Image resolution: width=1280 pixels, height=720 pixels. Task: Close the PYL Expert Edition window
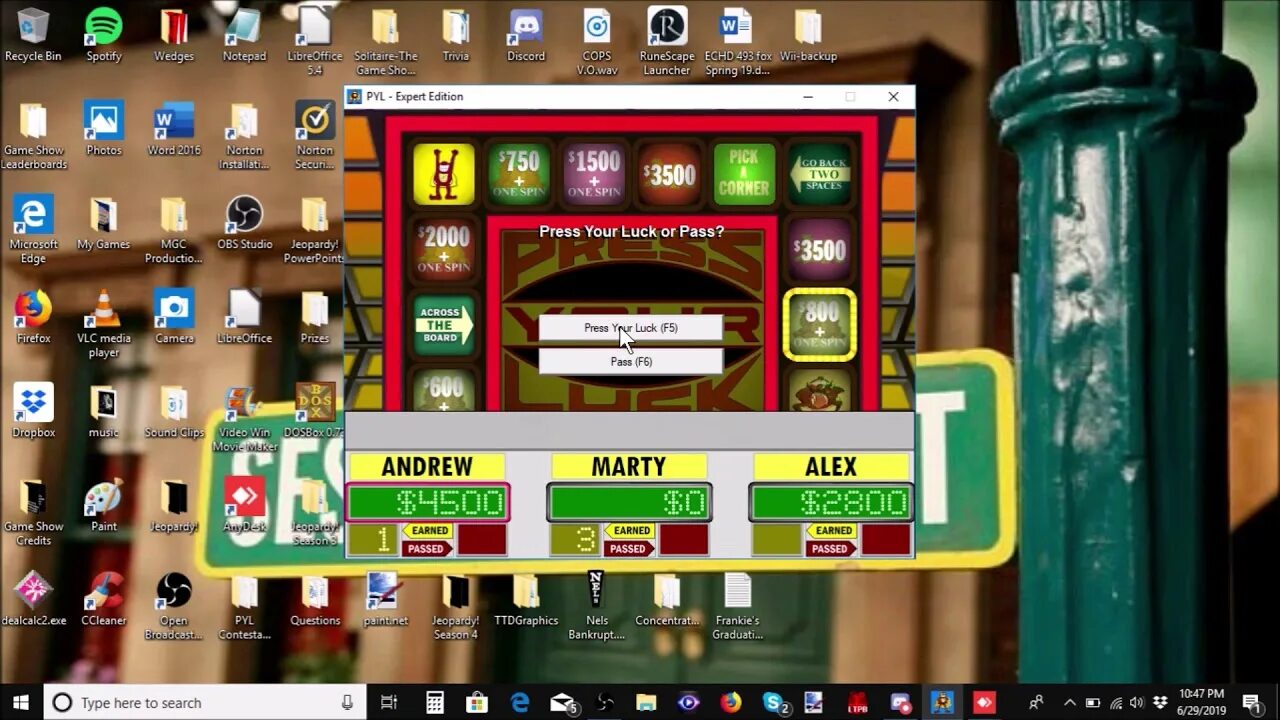pyautogui.click(x=893, y=97)
